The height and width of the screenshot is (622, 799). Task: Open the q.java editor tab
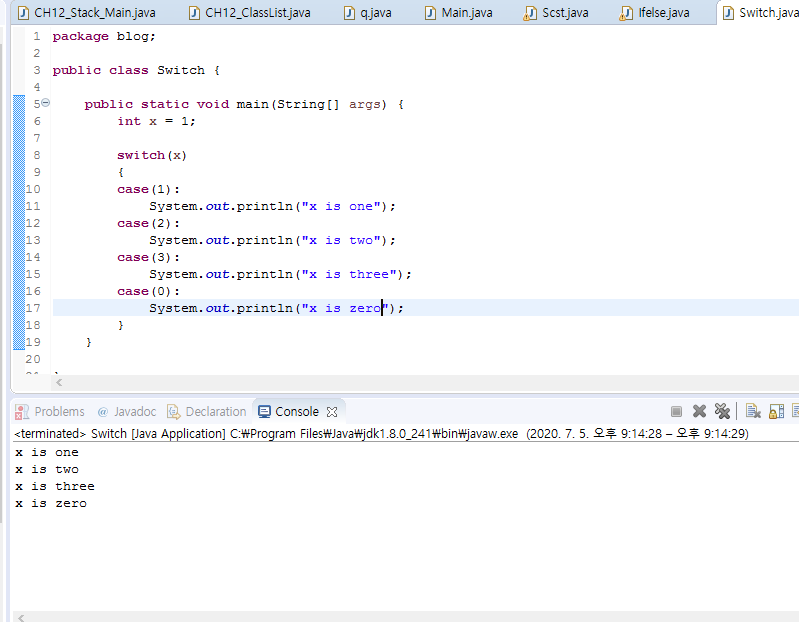[368, 13]
